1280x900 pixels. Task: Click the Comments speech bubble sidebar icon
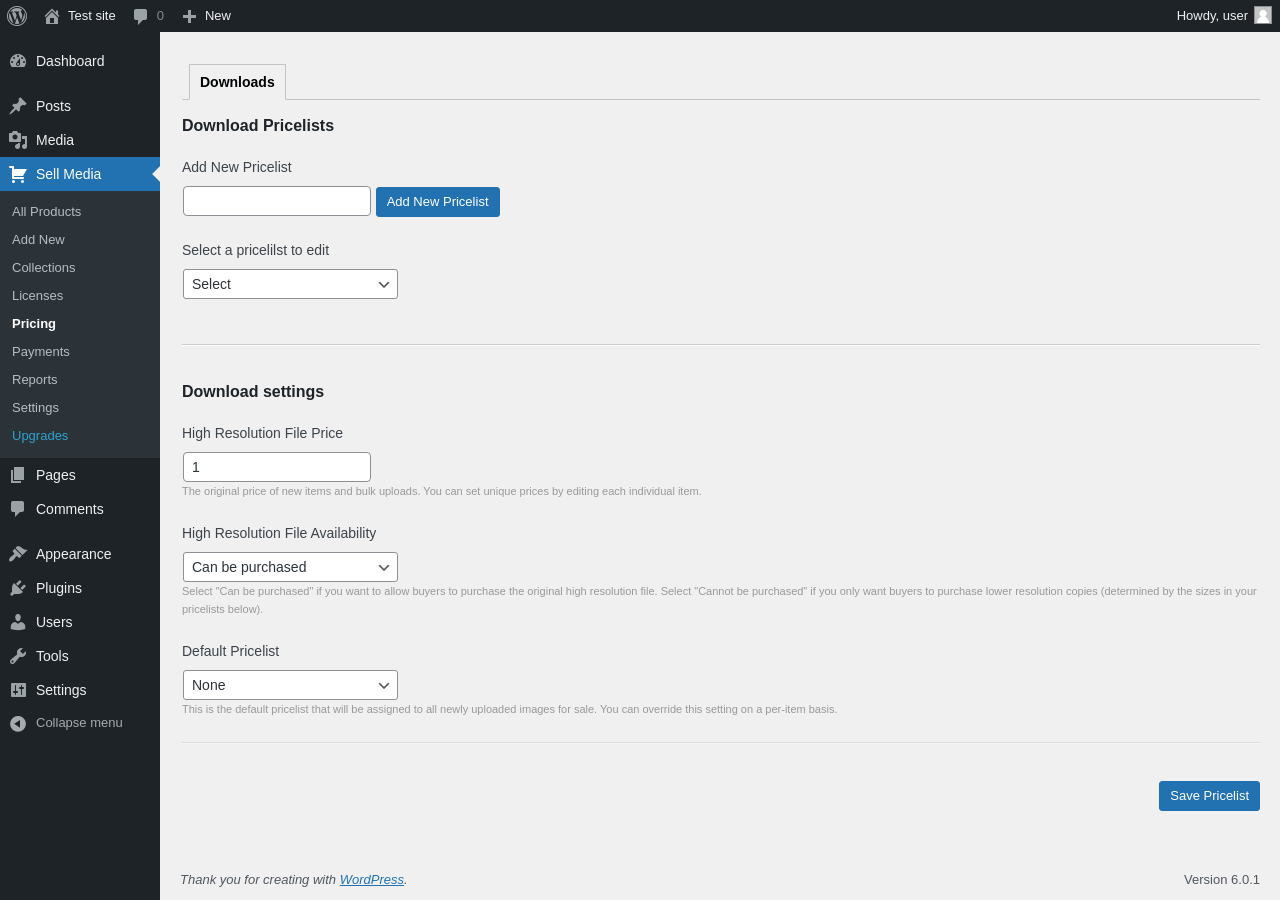(x=18, y=509)
